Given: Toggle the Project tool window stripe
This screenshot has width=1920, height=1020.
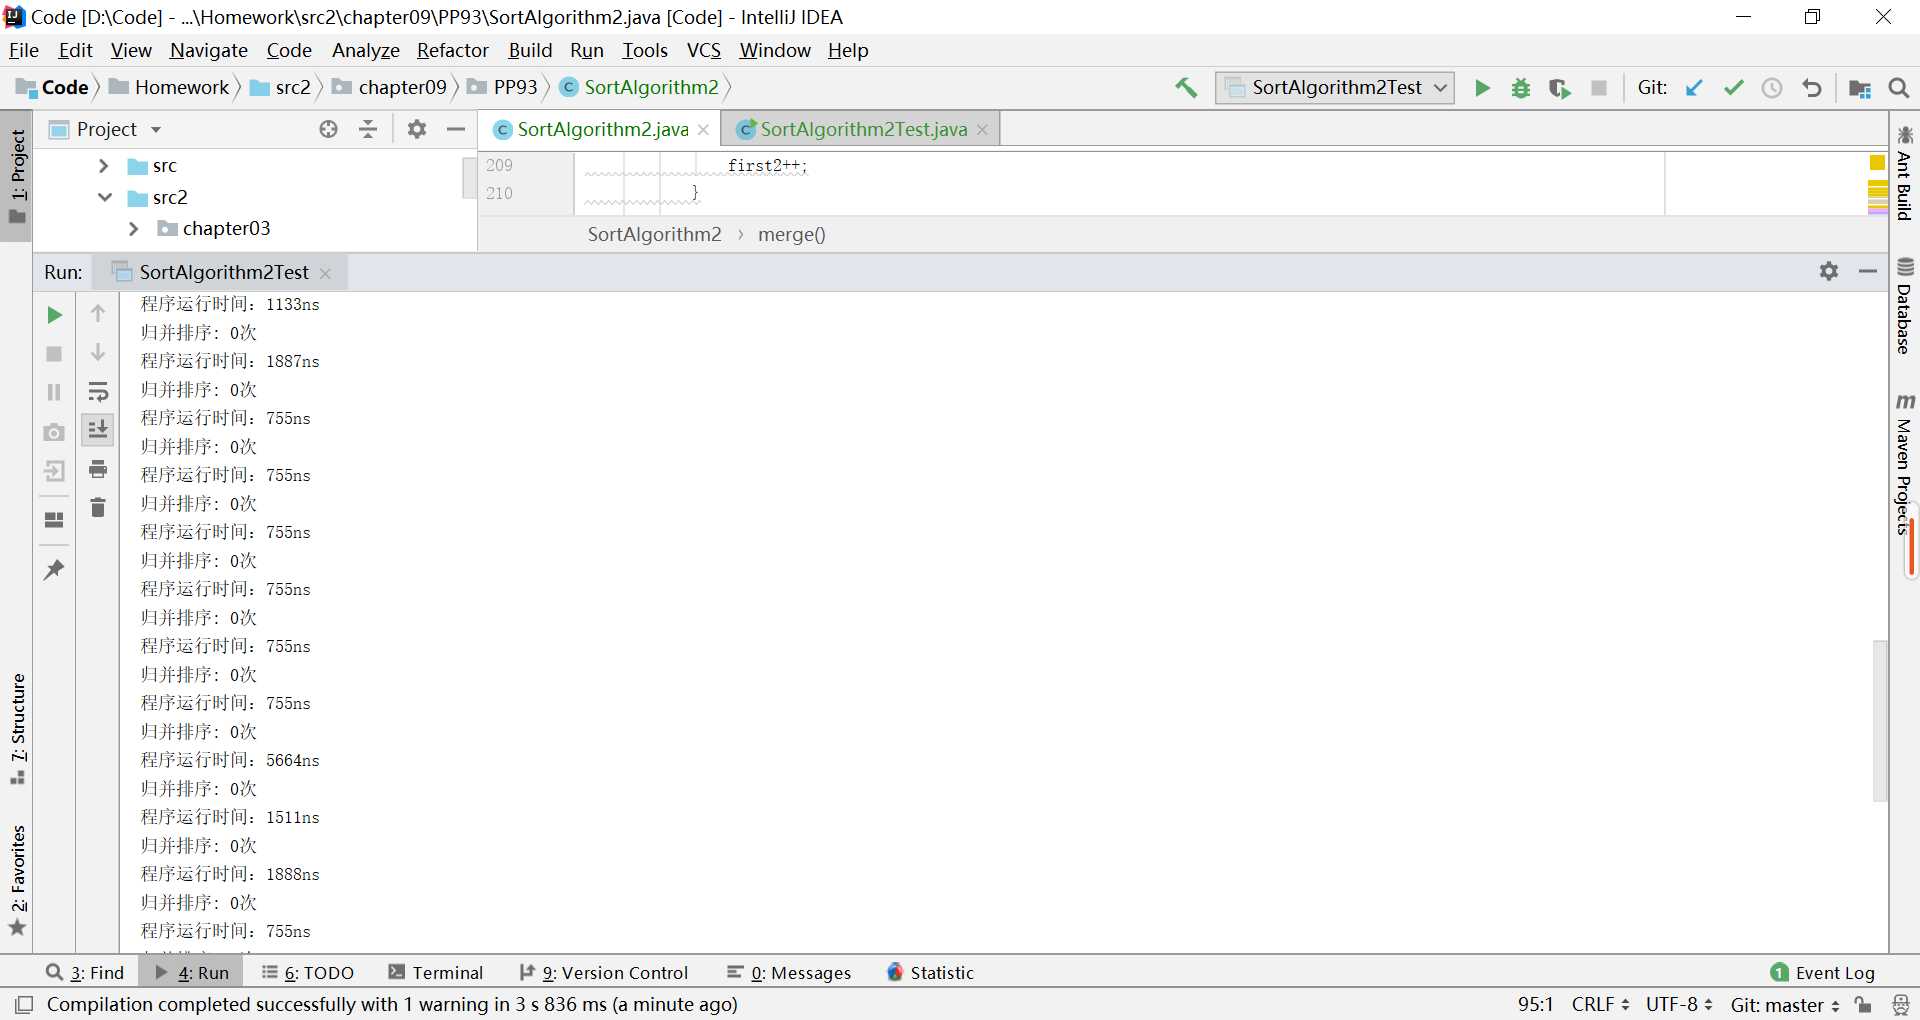Looking at the screenshot, I should coord(17,176).
